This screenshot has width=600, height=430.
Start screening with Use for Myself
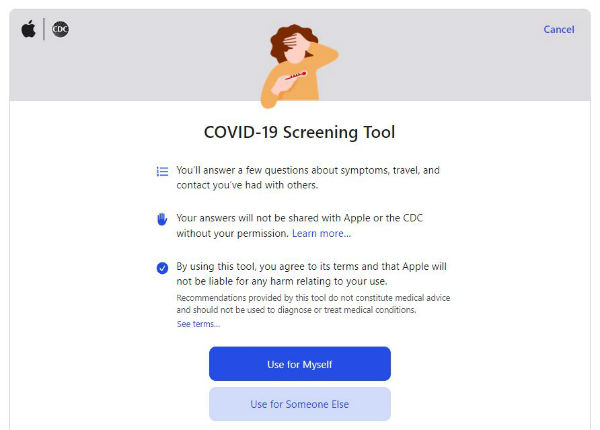(x=300, y=364)
